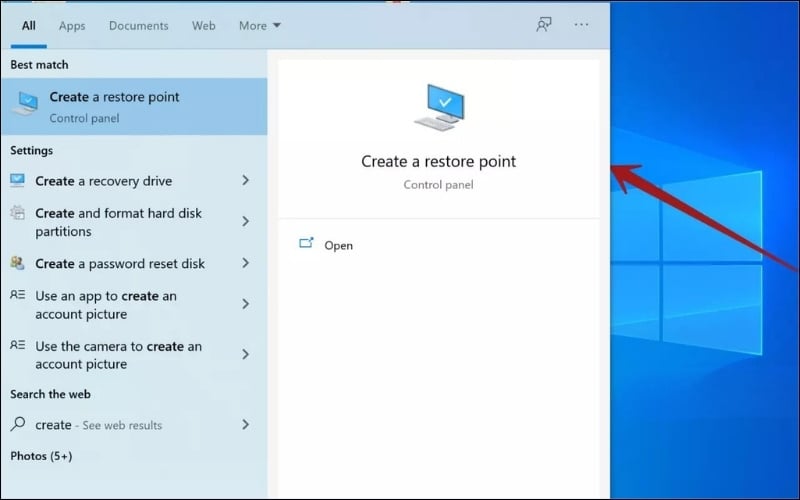800x500 pixels.
Task: Click the Best match heading
Action: click(x=39, y=65)
